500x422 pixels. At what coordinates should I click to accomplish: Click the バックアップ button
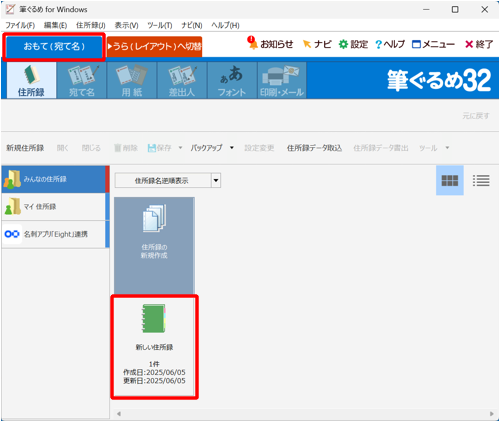206,148
